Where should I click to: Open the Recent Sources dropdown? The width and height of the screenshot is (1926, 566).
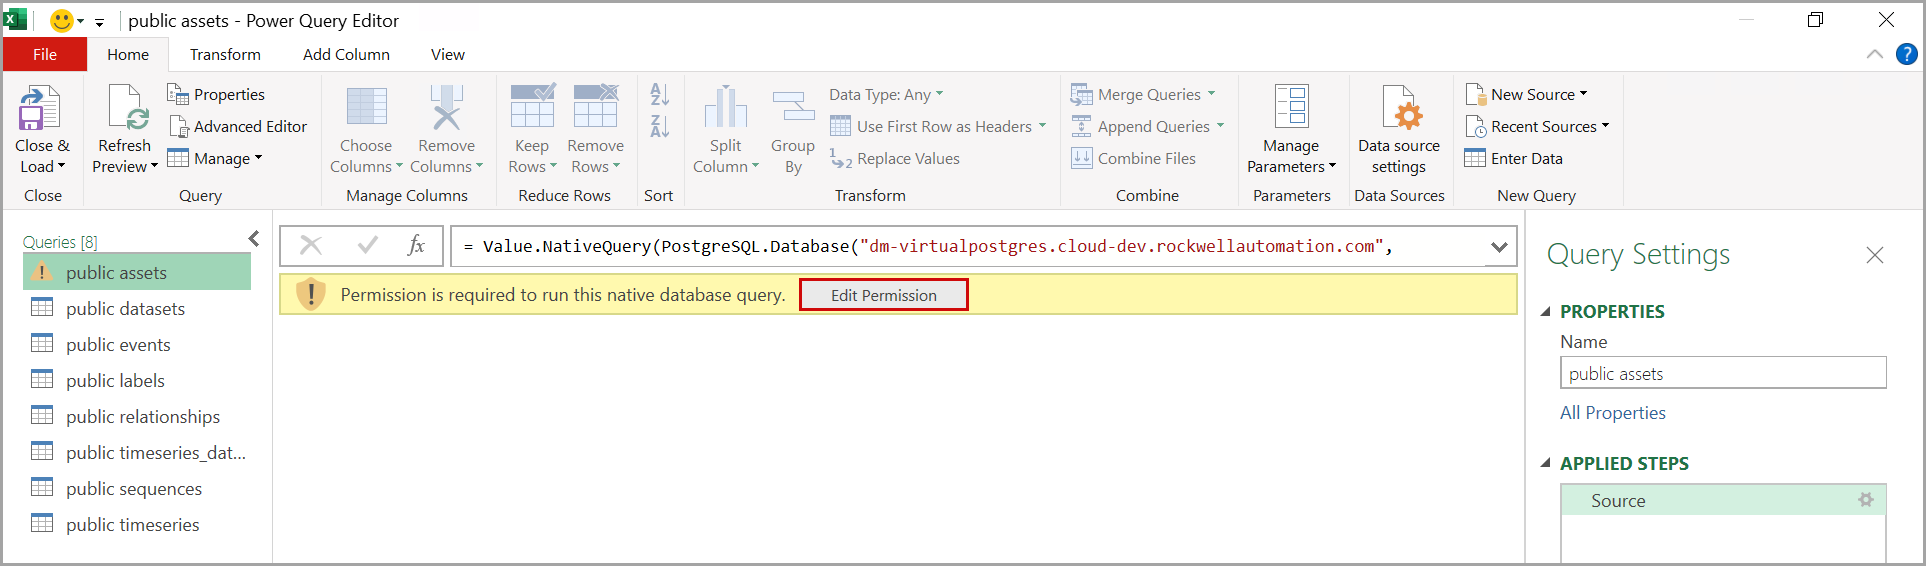[x=1537, y=127]
